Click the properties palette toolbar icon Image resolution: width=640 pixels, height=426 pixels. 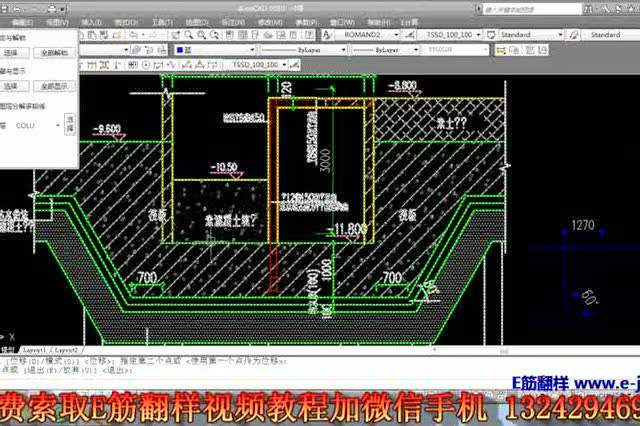point(230,35)
